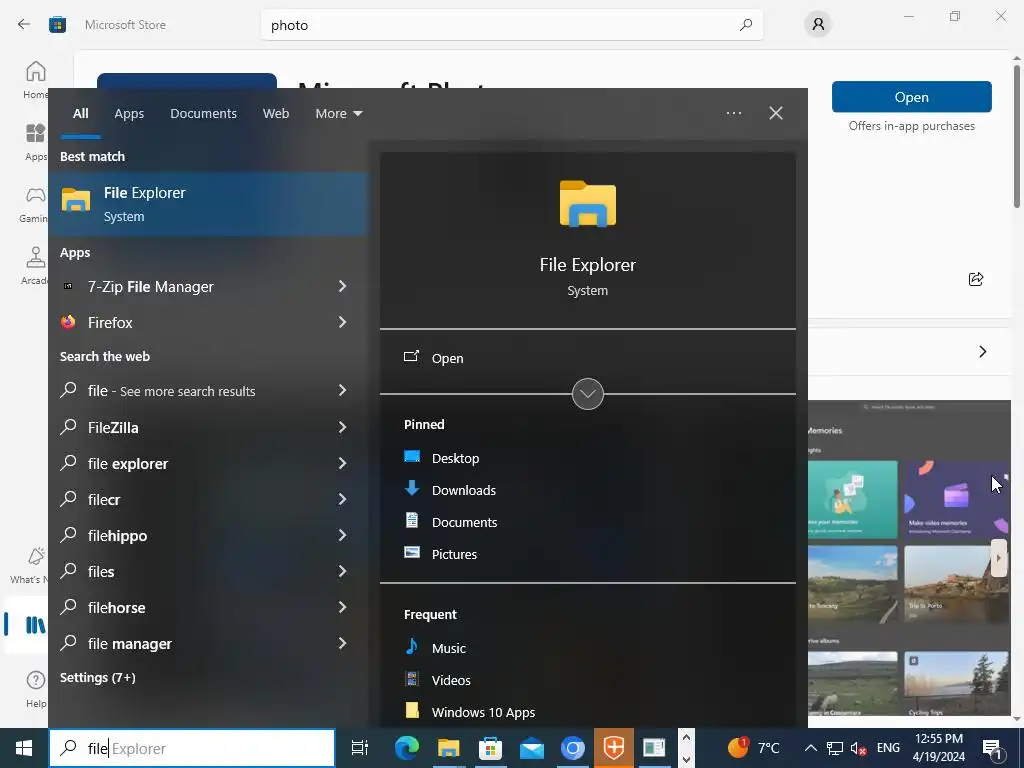Expand the circular chevron under Open

tap(588, 394)
